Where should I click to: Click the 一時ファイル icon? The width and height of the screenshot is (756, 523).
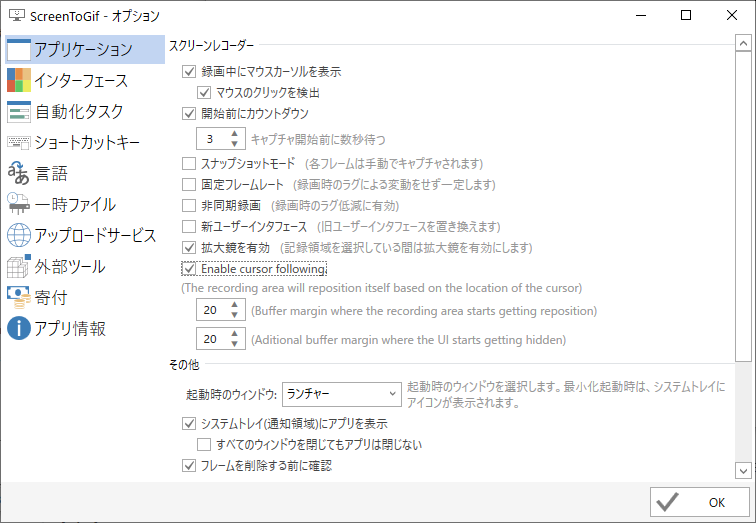(x=19, y=204)
